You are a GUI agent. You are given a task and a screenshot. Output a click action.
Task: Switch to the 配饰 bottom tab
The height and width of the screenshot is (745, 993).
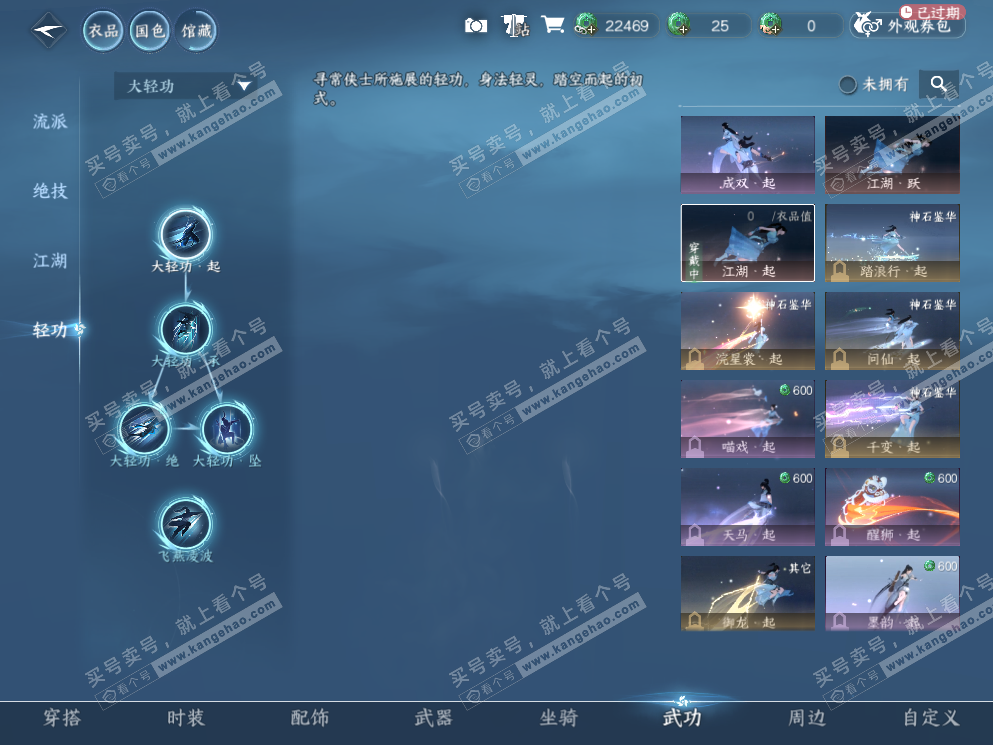click(x=310, y=718)
